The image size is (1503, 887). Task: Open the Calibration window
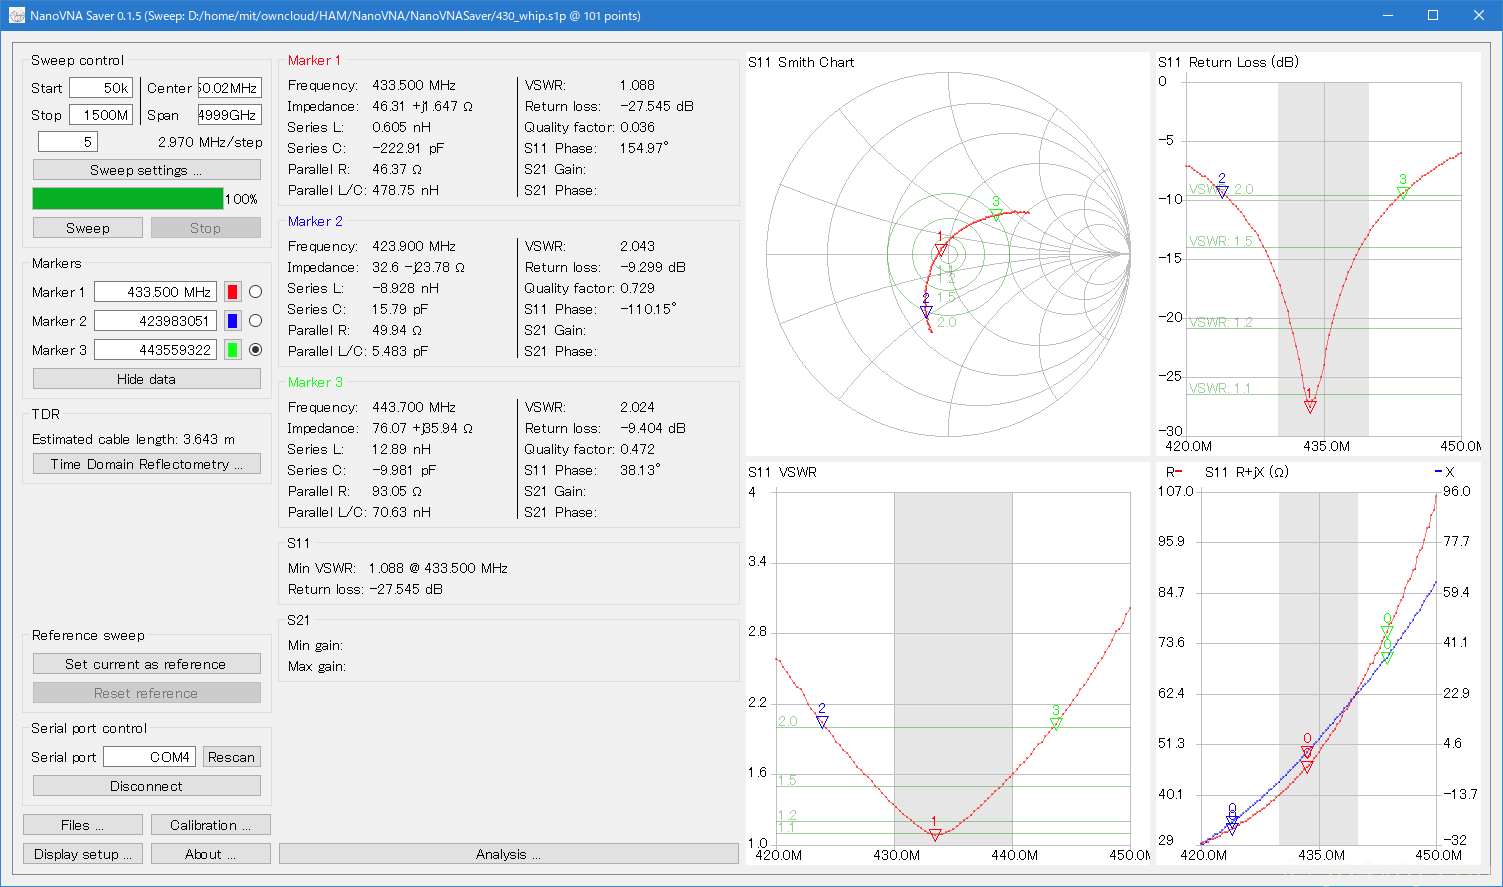(211, 825)
